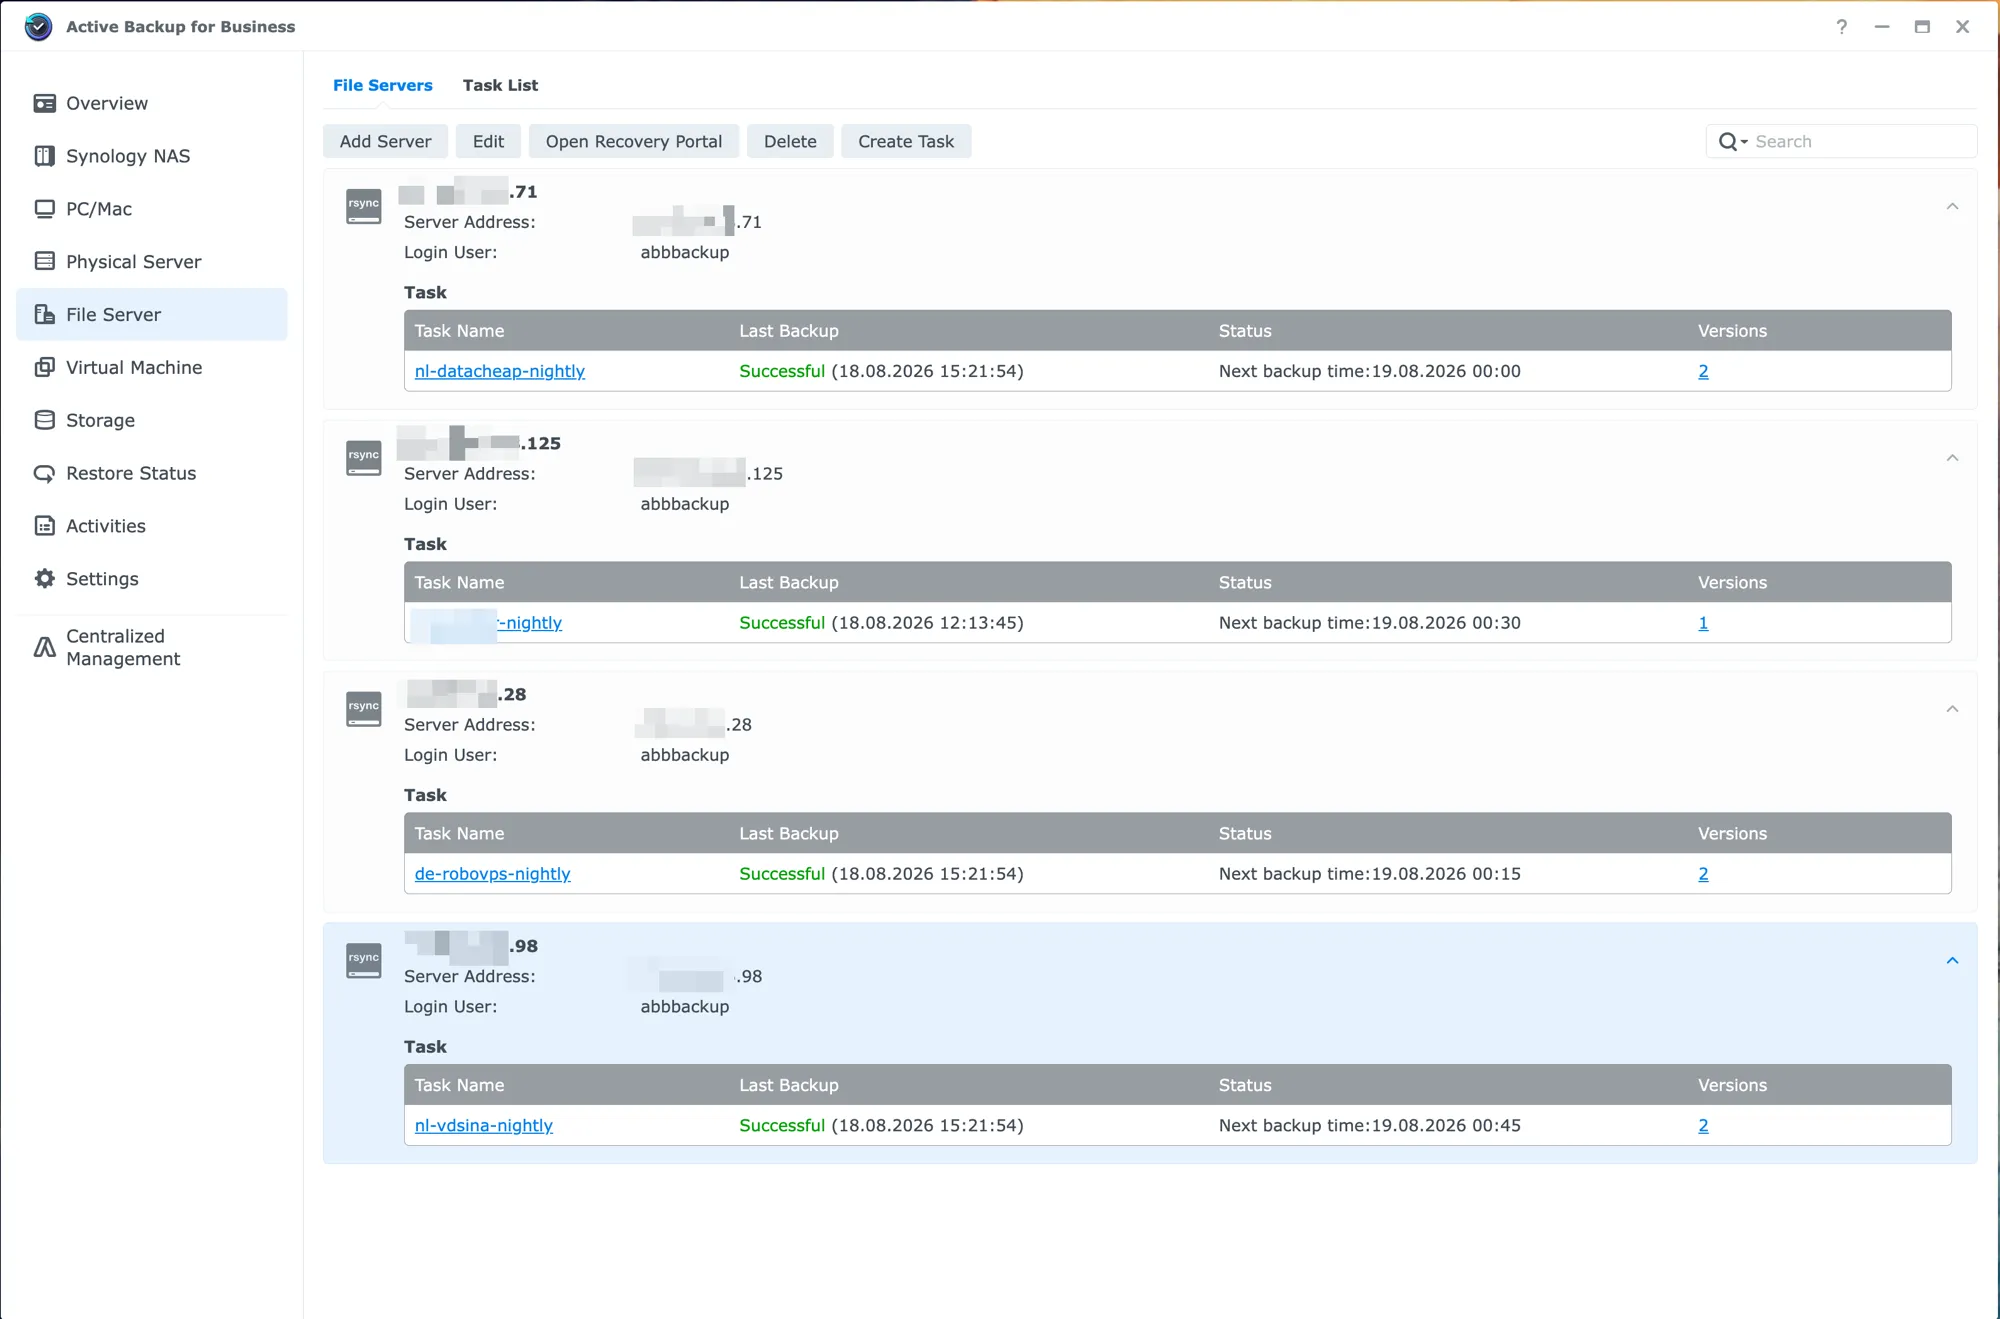Open the Overview section icon
This screenshot has width=2000, height=1319.
[x=44, y=103]
